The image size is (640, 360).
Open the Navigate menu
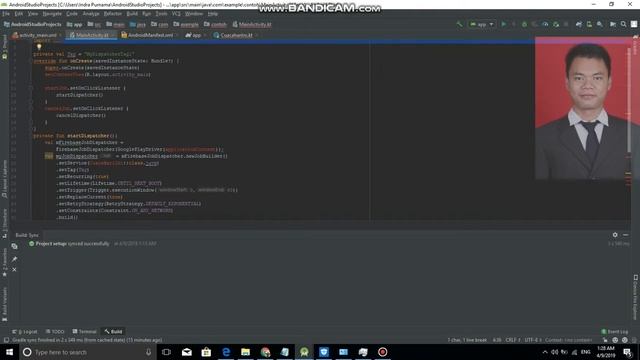coord(52,14)
